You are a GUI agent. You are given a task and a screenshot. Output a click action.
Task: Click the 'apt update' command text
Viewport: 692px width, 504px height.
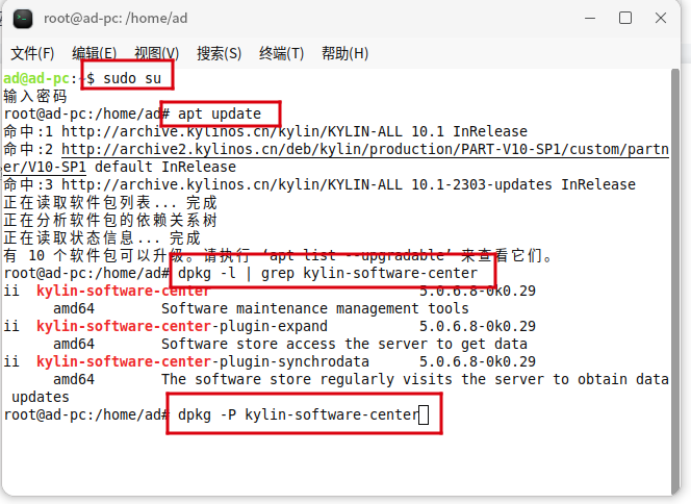click(219, 114)
